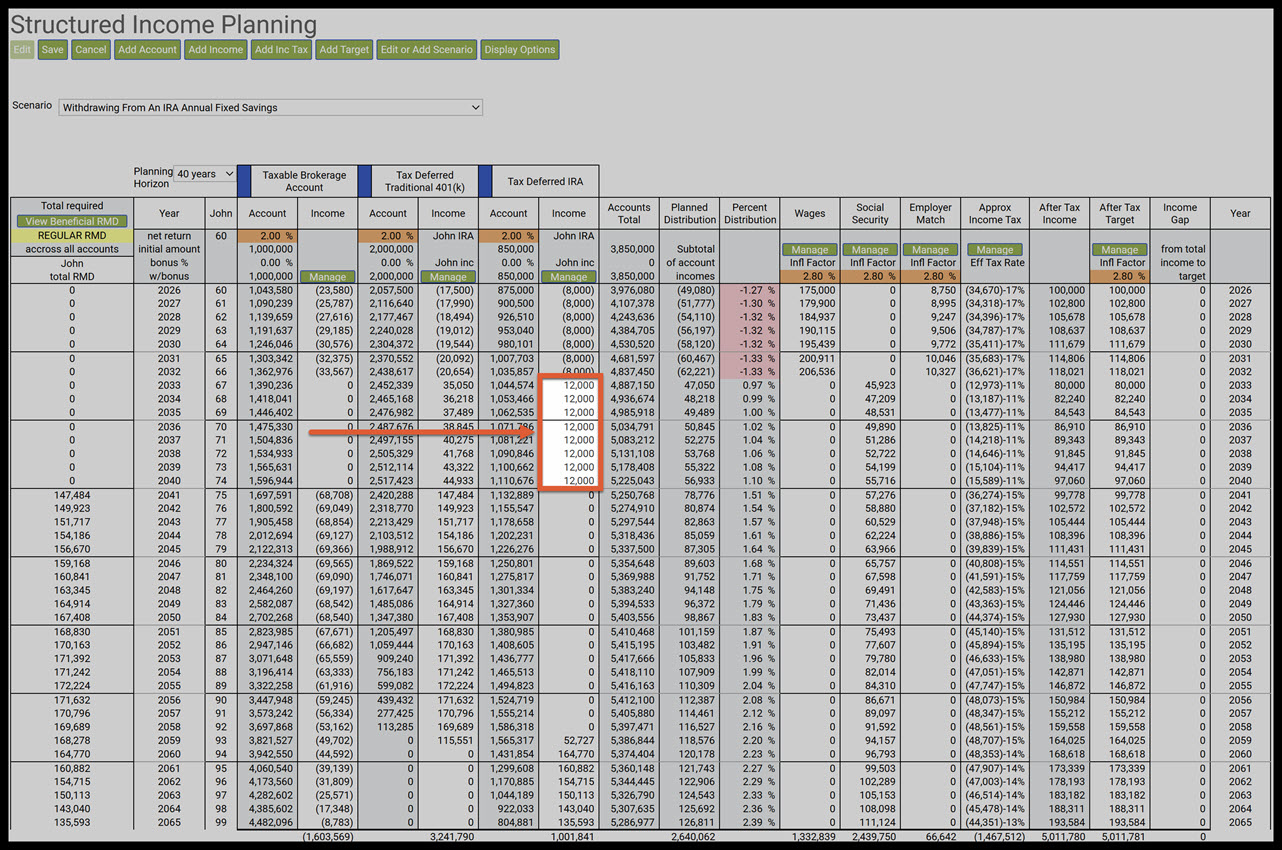Click Manage in the Employer Match column
Screen dimensions: 1282x850
point(930,250)
